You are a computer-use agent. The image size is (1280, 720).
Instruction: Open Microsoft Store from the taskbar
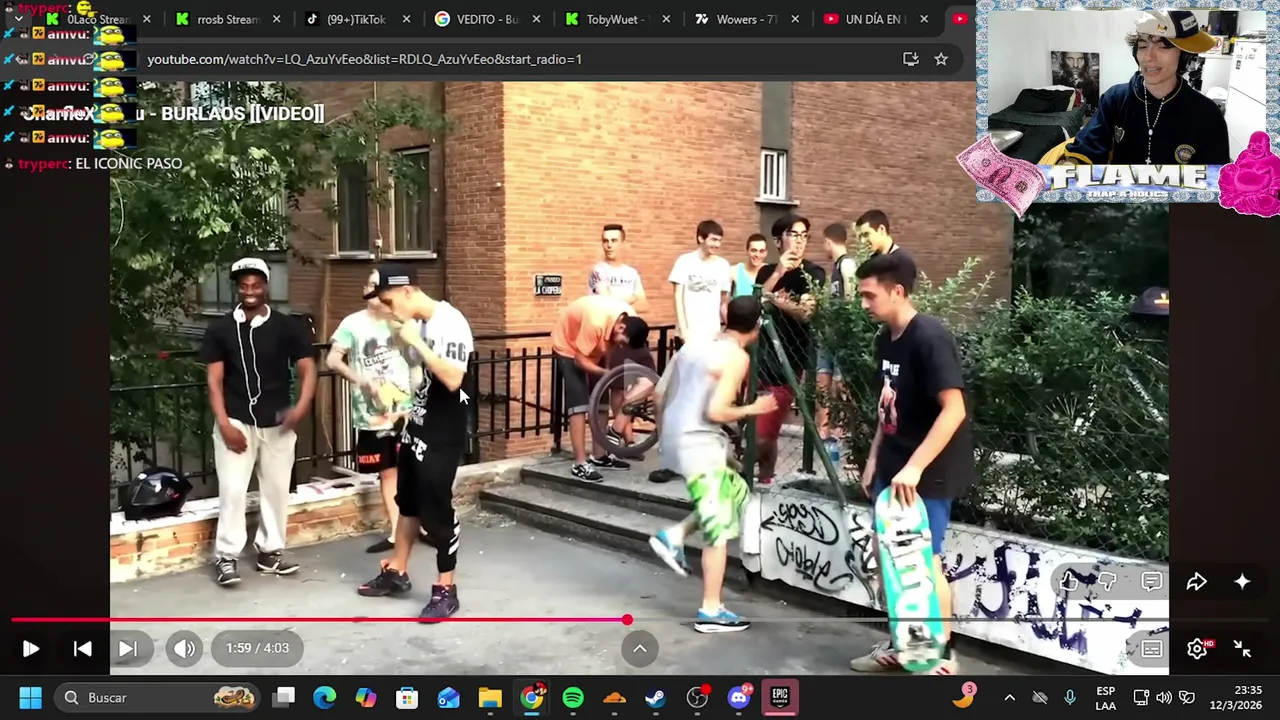407,697
